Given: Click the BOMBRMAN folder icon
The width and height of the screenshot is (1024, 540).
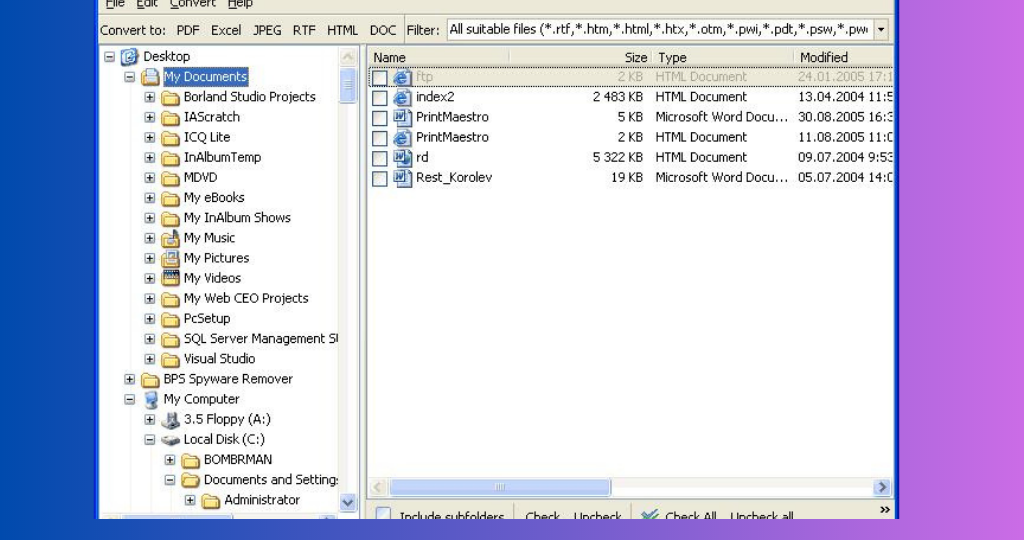Looking at the screenshot, I should pyautogui.click(x=191, y=460).
